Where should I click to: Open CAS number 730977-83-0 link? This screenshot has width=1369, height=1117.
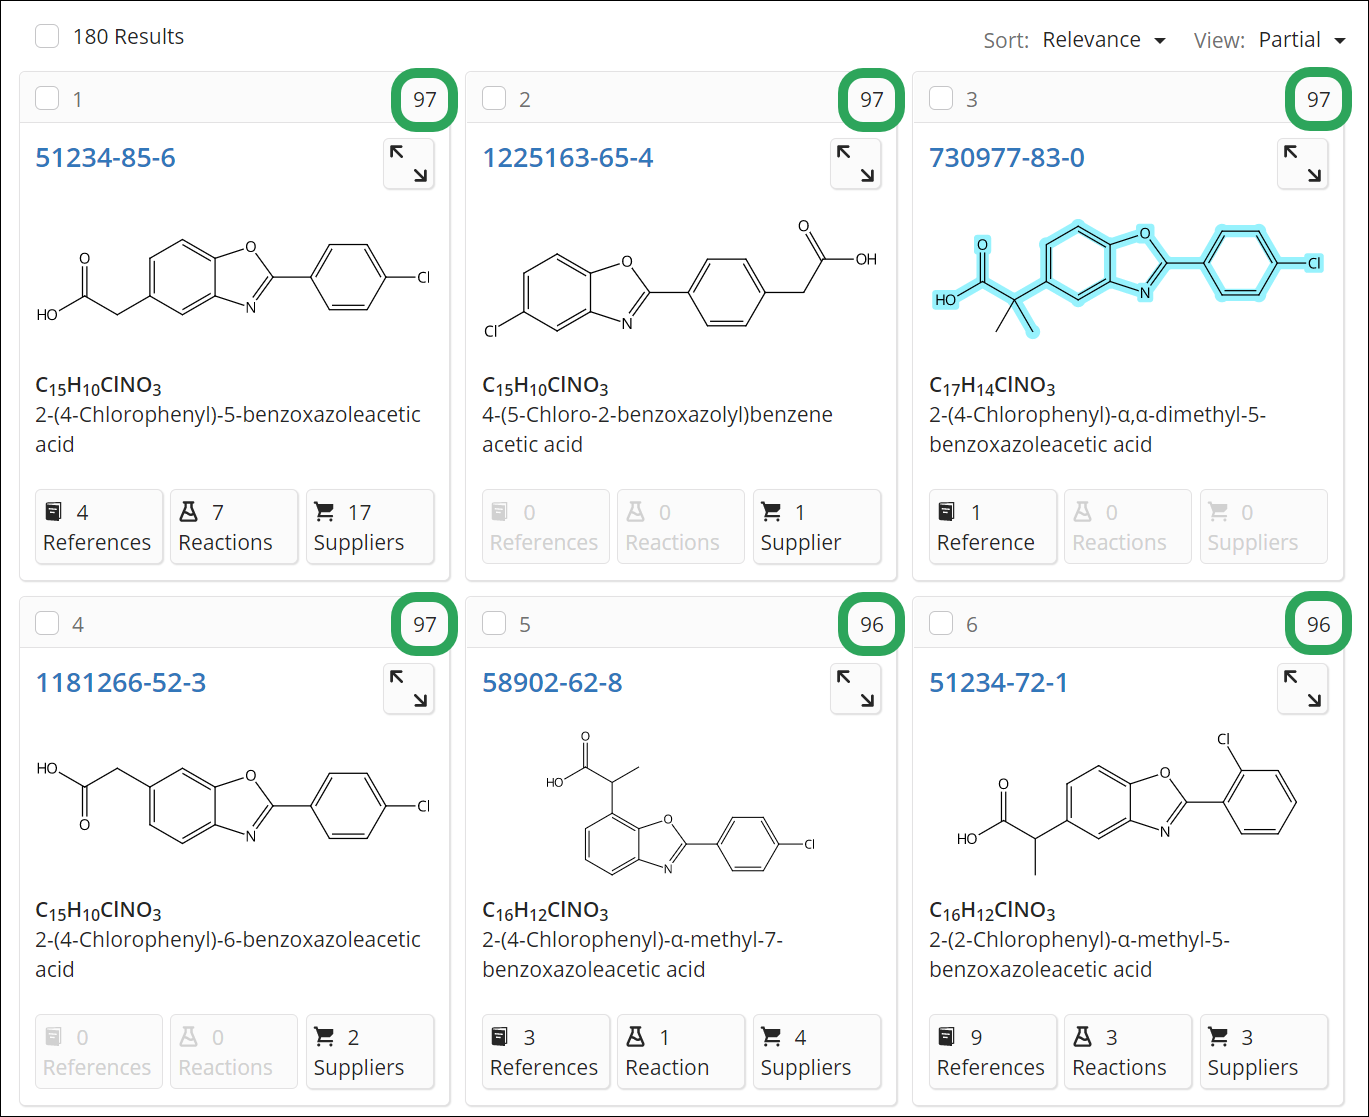pyautogui.click(x=1007, y=158)
